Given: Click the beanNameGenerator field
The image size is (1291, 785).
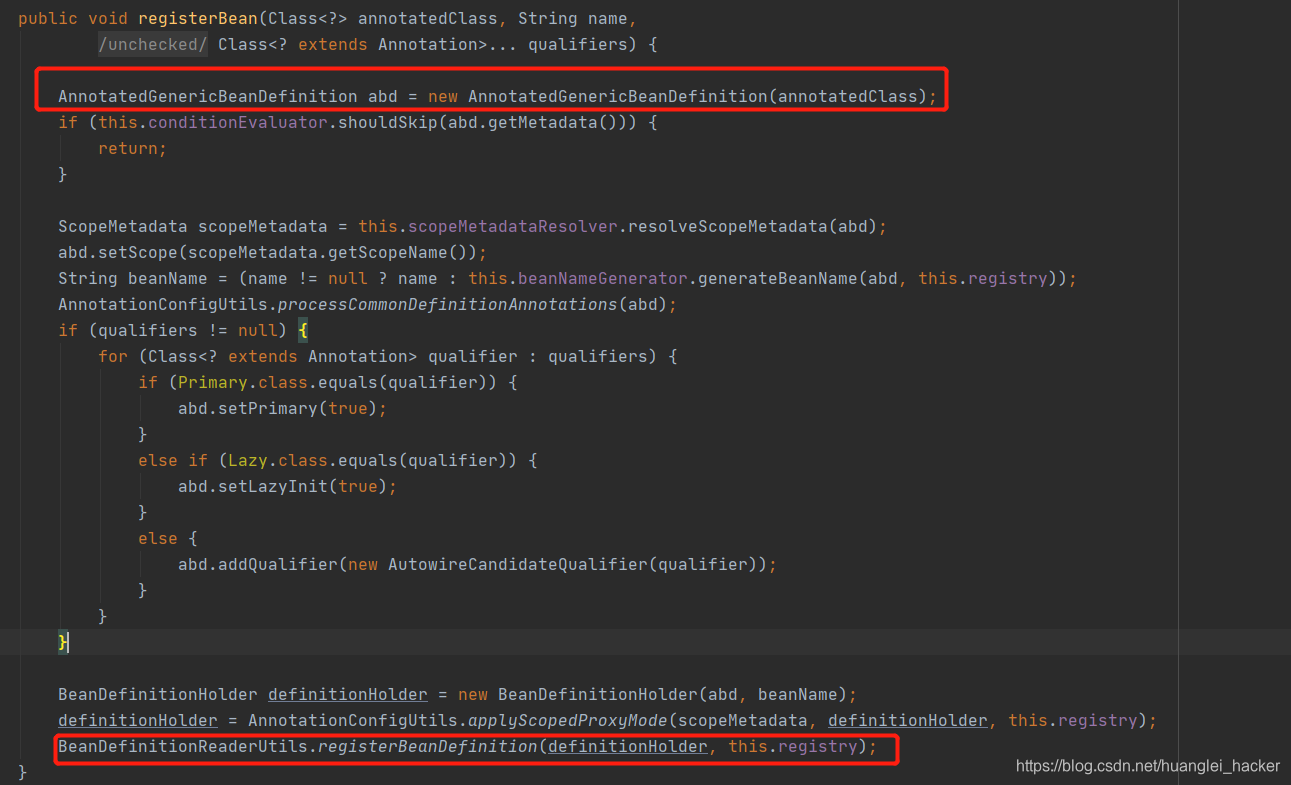Looking at the screenshot, I should 603,278.
